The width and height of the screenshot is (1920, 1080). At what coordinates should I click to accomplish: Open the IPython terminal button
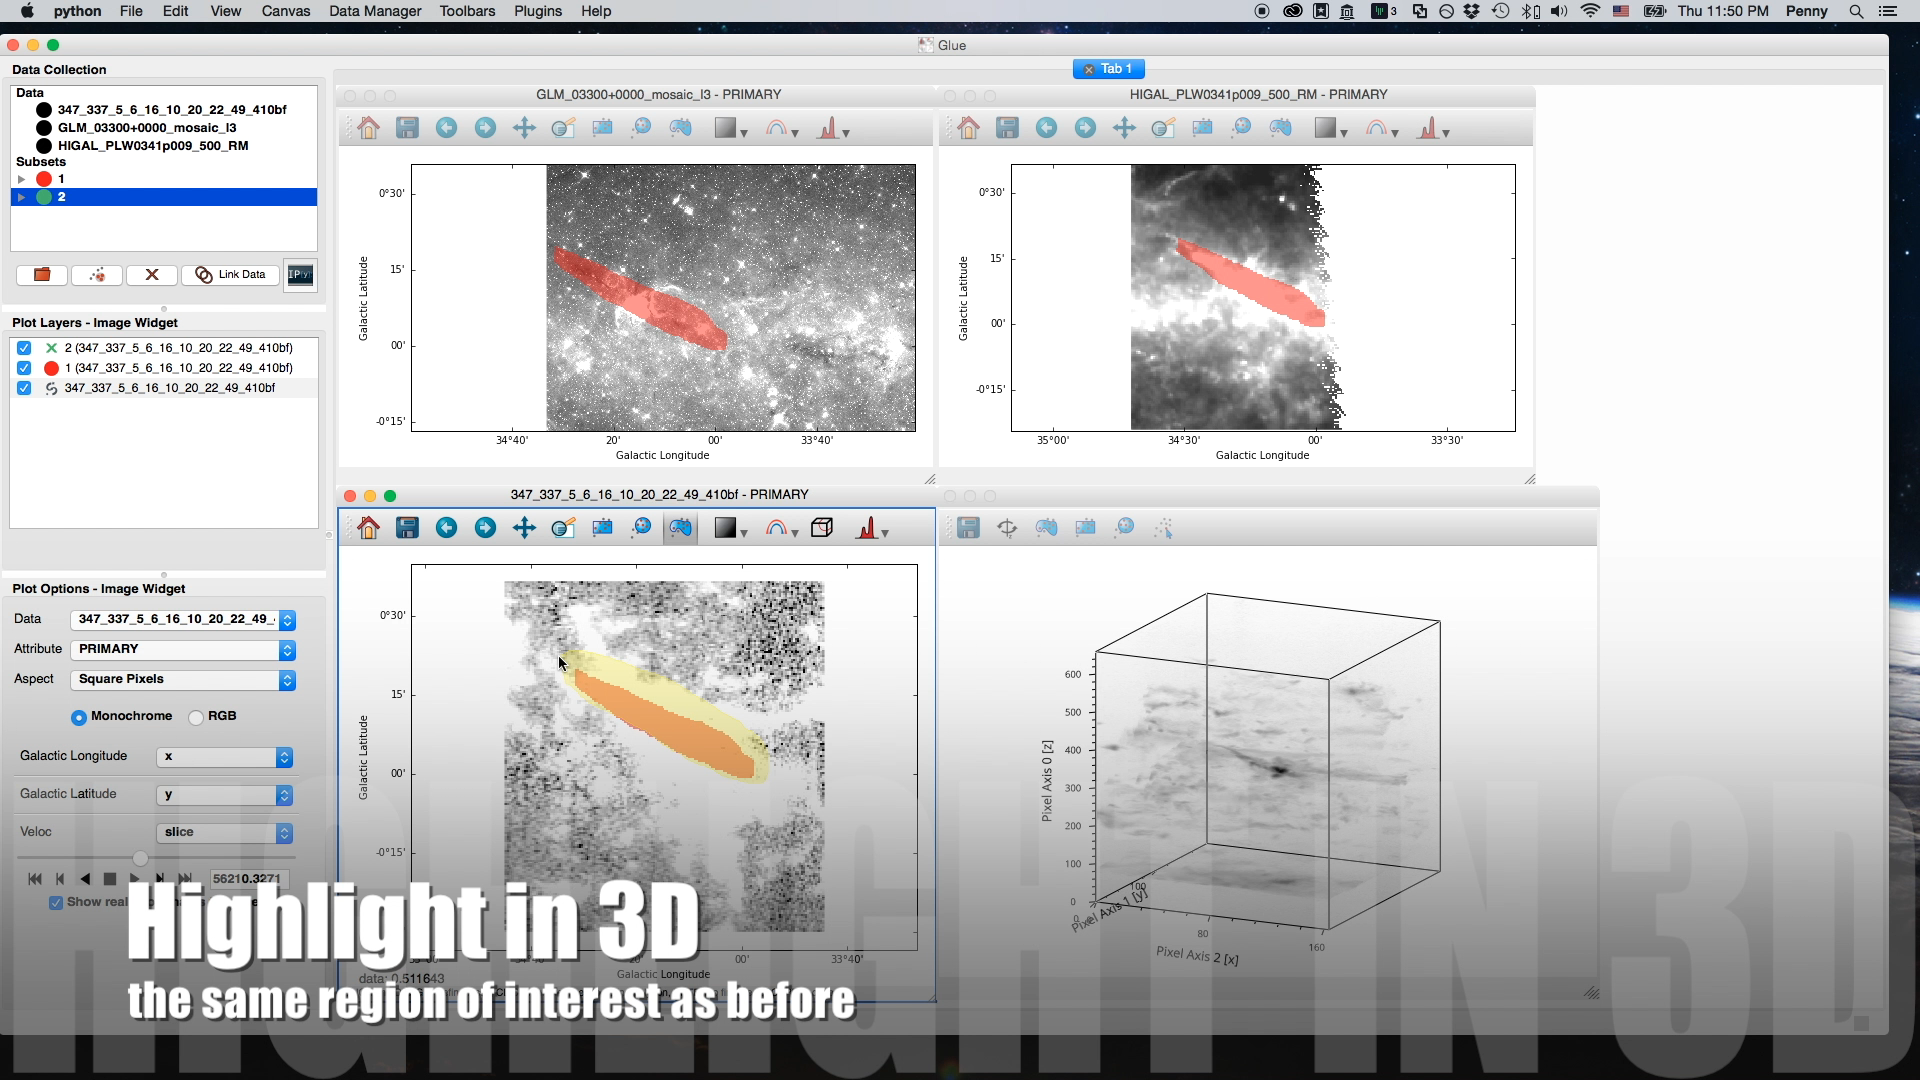(300, 275)
